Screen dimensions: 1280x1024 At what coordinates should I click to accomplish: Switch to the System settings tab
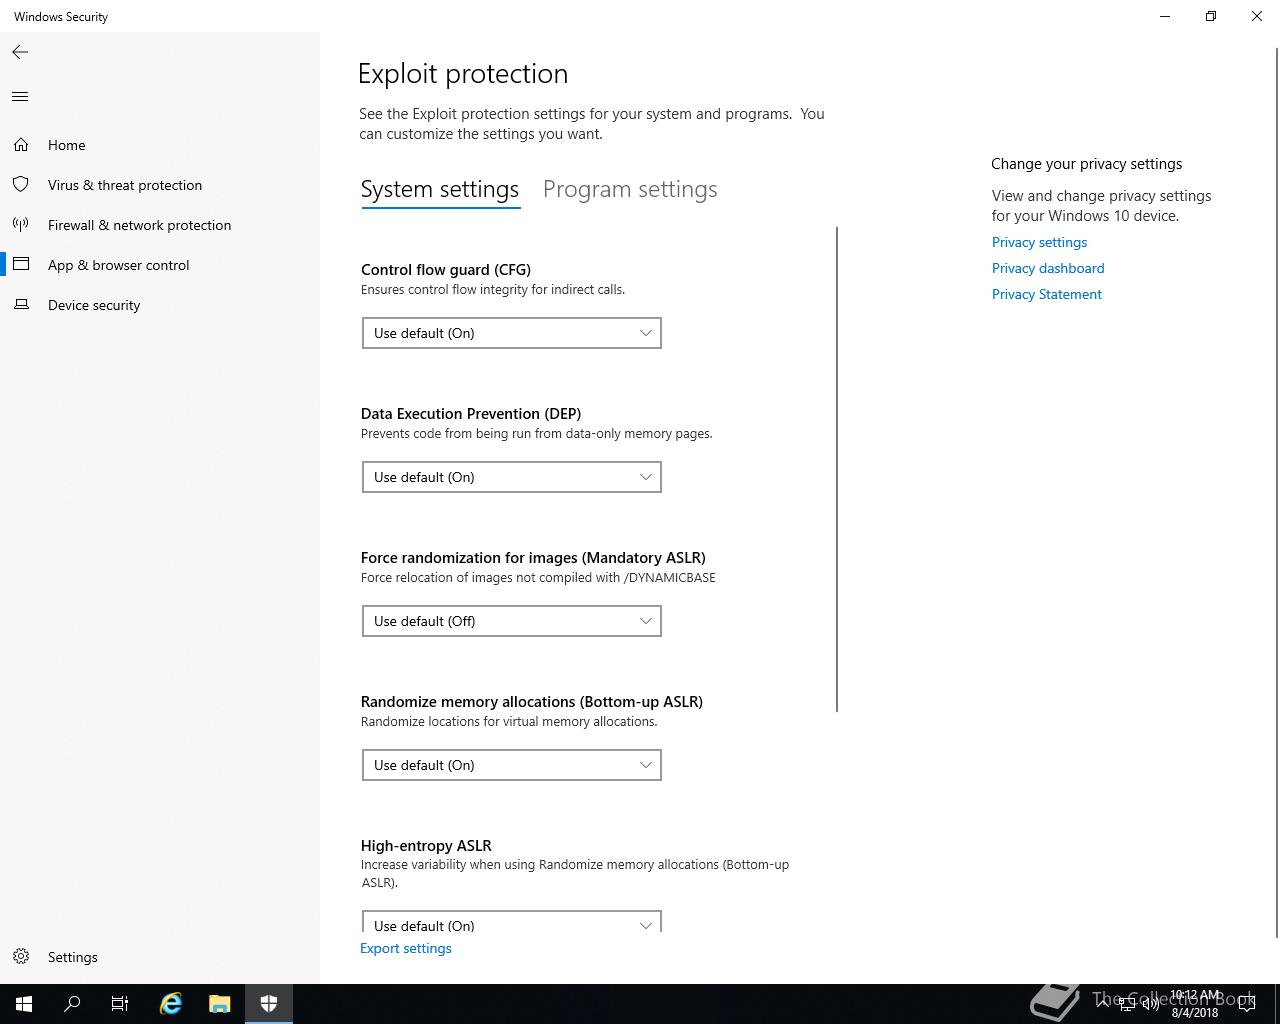point(440,189)
